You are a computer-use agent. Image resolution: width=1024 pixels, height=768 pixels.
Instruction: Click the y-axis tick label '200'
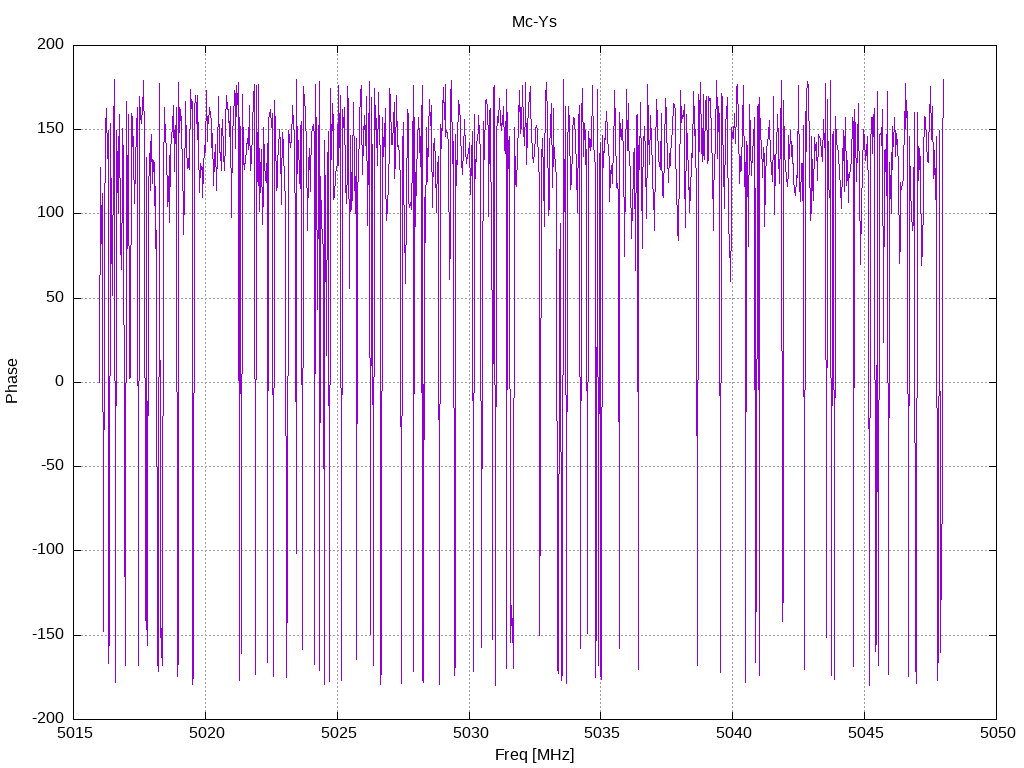pyautogui.click(x=51, y=44)
